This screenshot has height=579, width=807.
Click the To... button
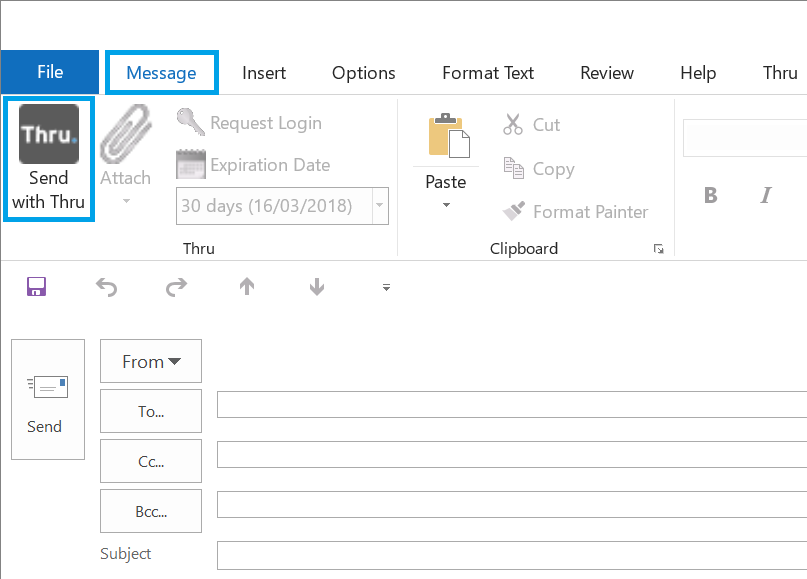[151, 411]
